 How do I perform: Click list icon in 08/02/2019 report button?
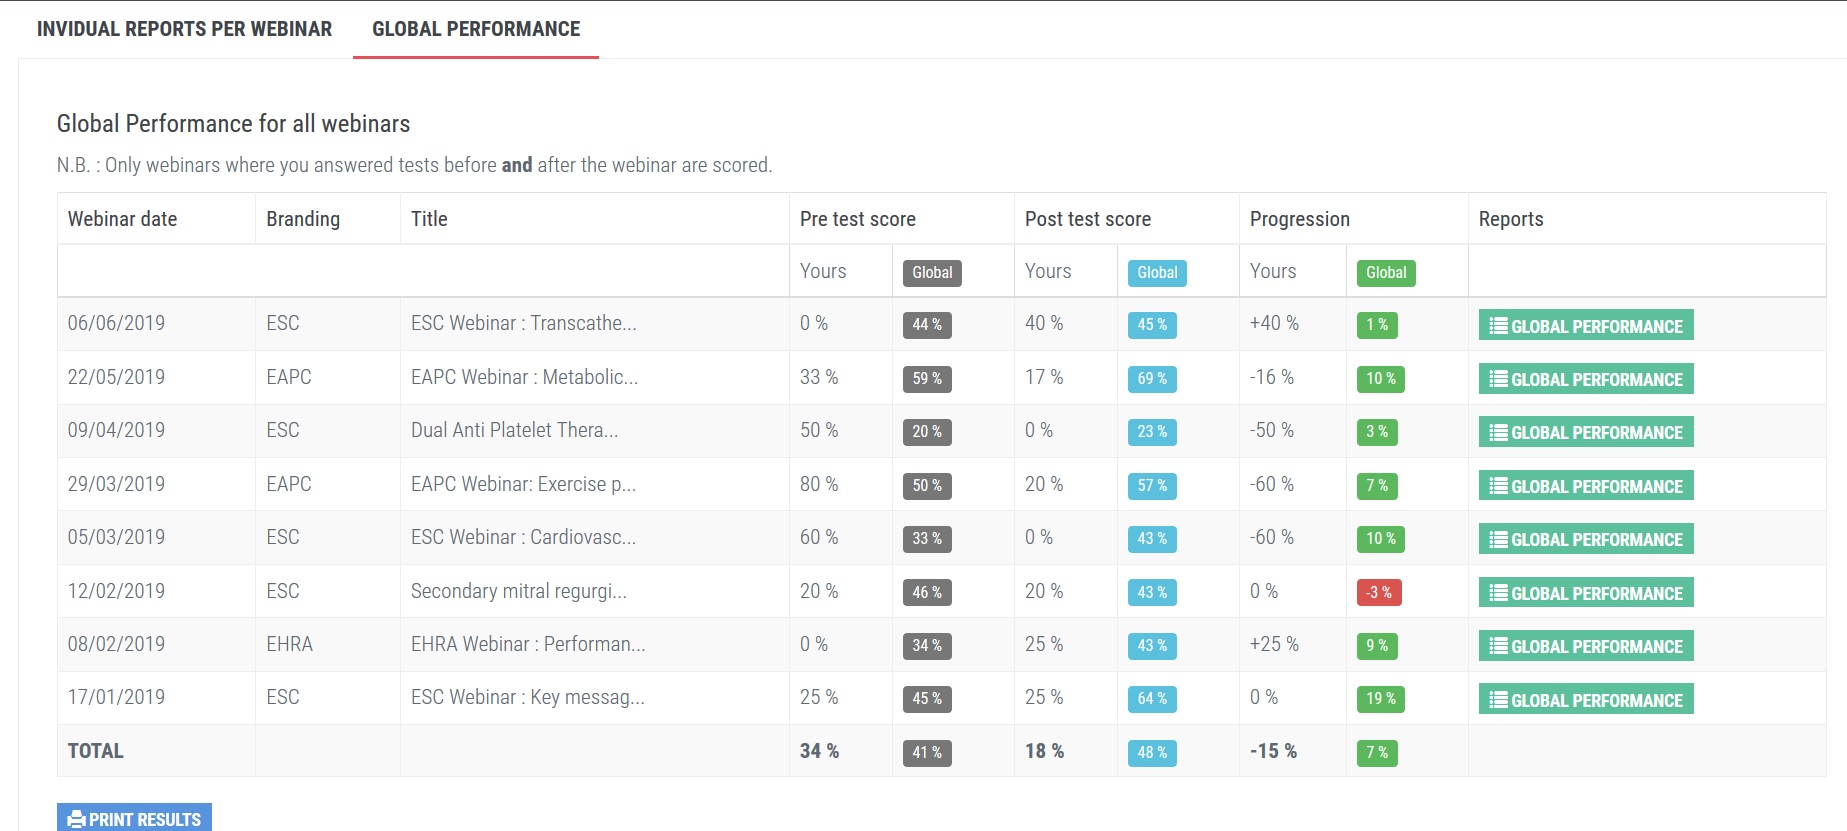(x=1498, y=646)
